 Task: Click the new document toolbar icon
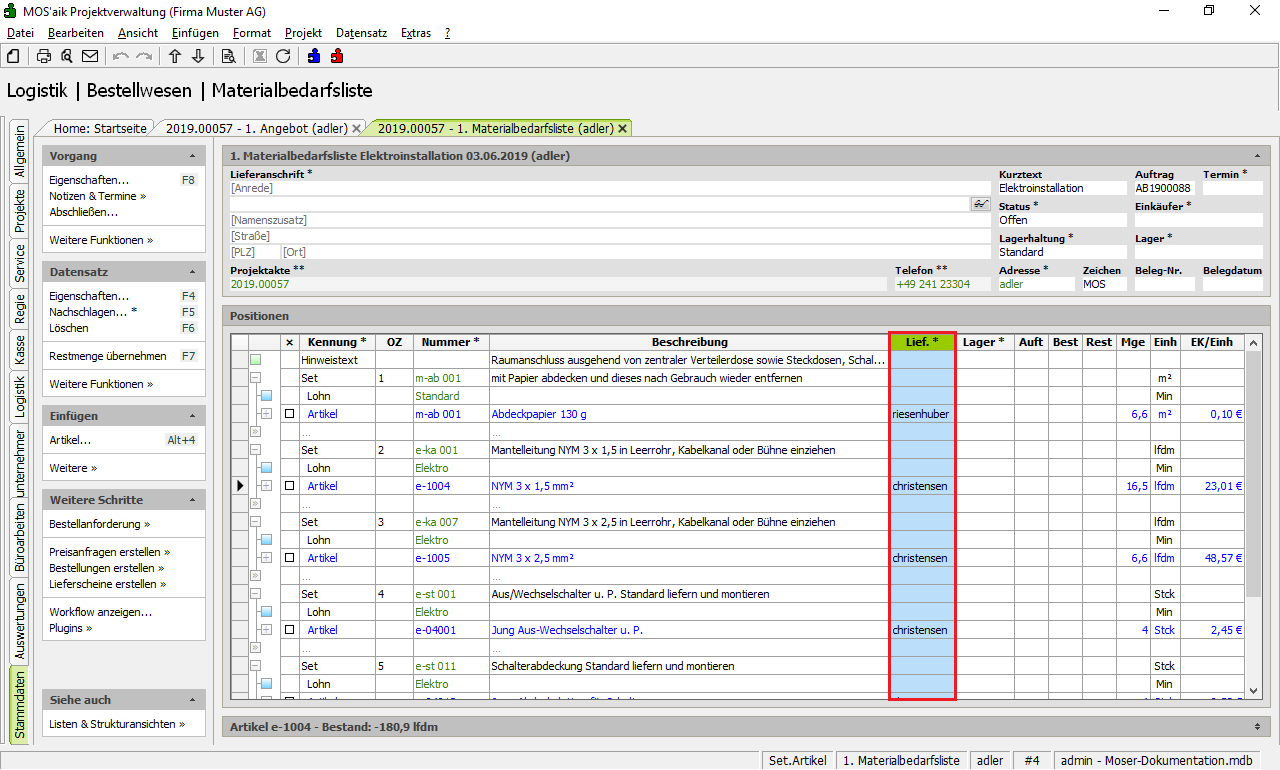[x=14, y=56]
